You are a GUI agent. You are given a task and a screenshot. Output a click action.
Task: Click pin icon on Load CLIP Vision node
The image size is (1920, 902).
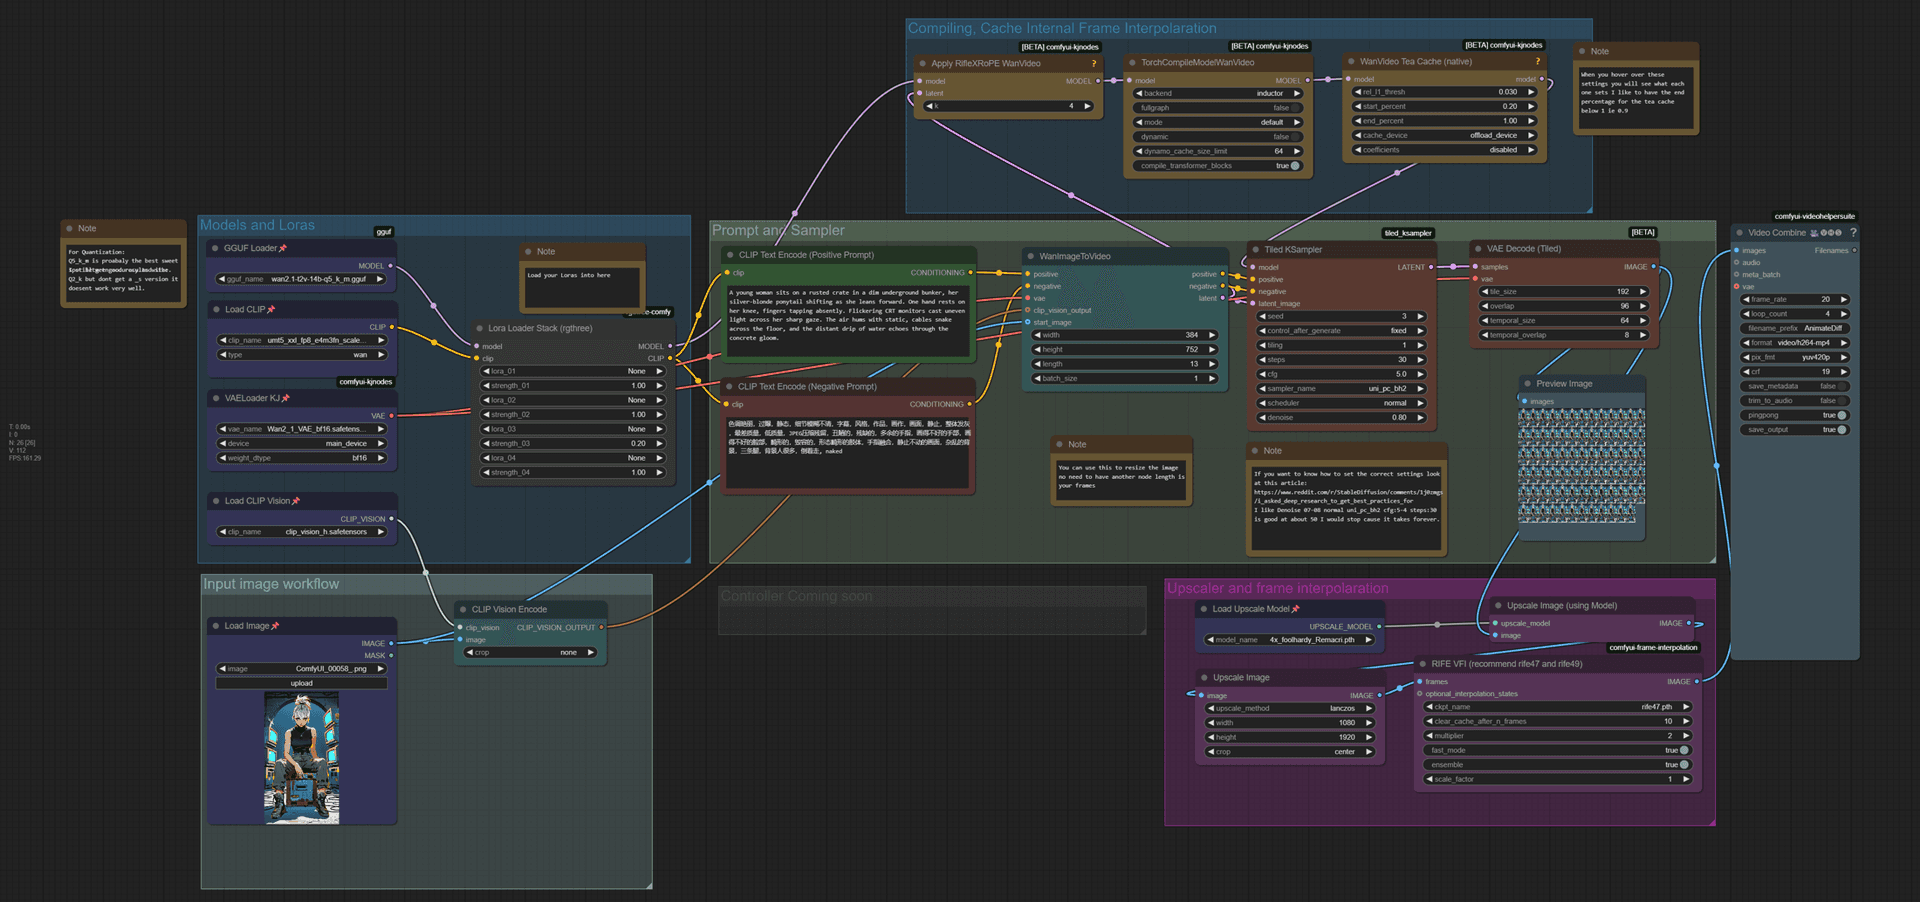(296, 501)
